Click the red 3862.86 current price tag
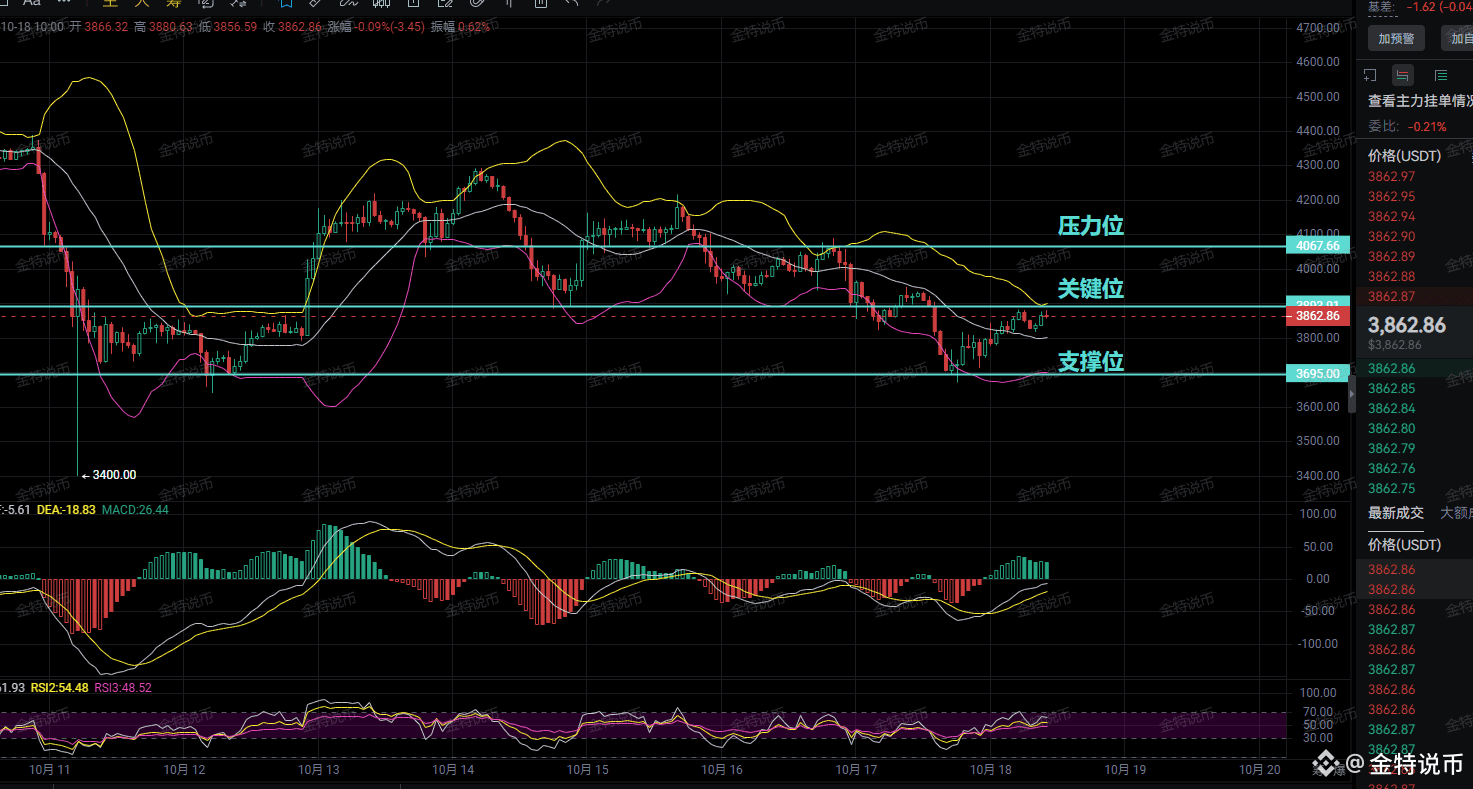This screenshot has width=1473, height=789. coord(1319,316)
